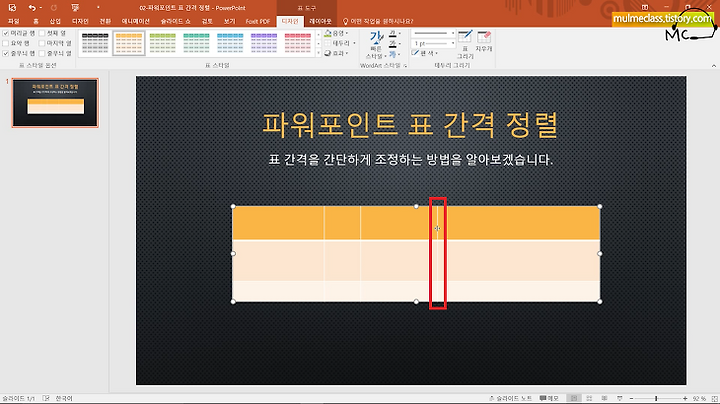720x404 pixels.
Task: Click the Redo icon in quick access toolbar
Action: point(54,8)
